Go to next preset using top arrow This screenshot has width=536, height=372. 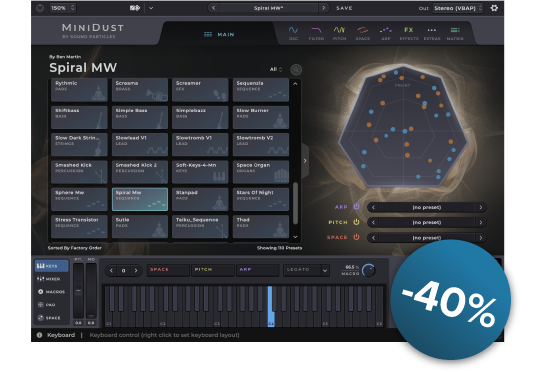[323, 8]
